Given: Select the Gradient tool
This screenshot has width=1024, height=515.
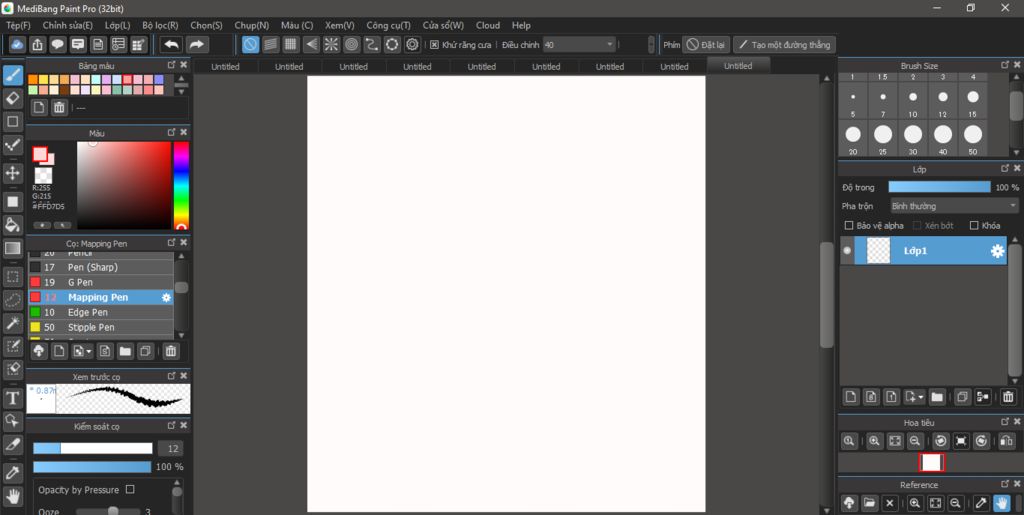Looking at the screenshot, I should pos(12,248).
